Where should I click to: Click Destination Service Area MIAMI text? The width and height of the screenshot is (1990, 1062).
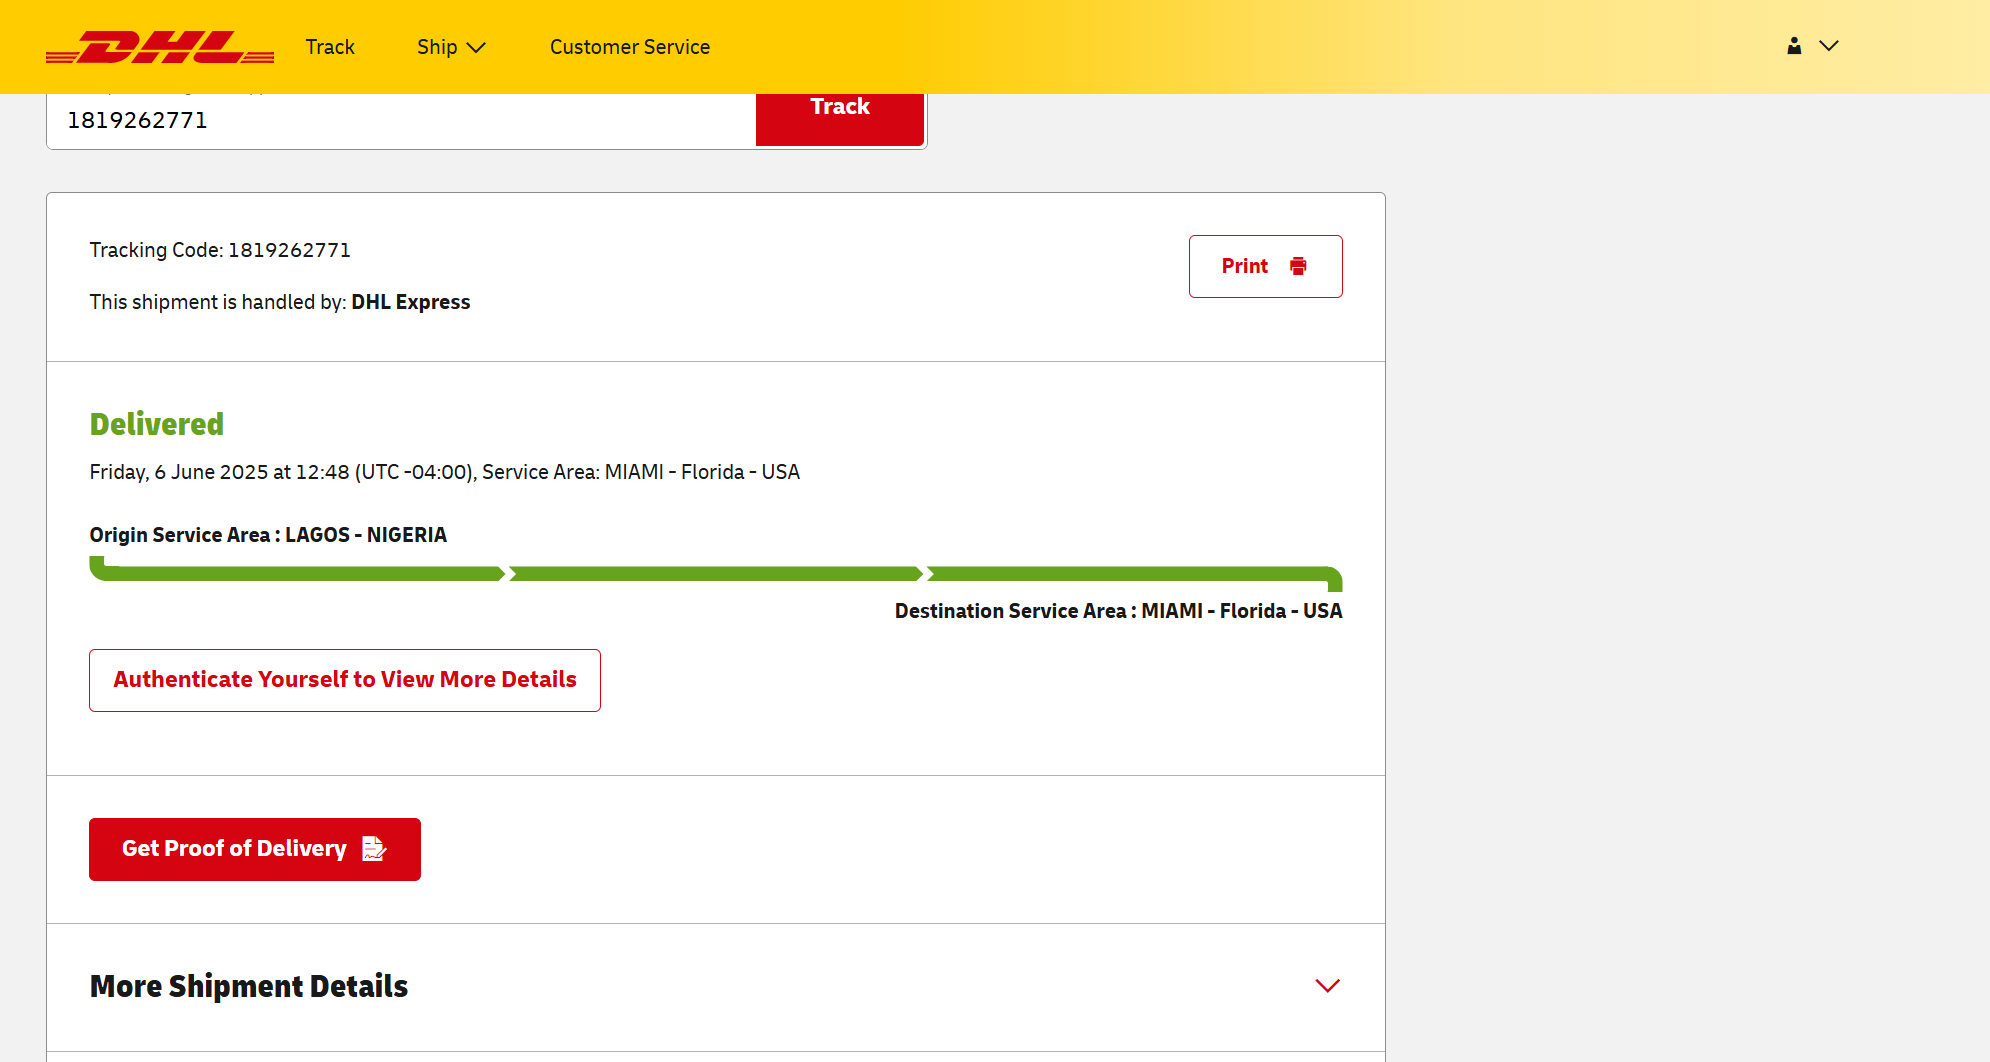(1118, 611)
